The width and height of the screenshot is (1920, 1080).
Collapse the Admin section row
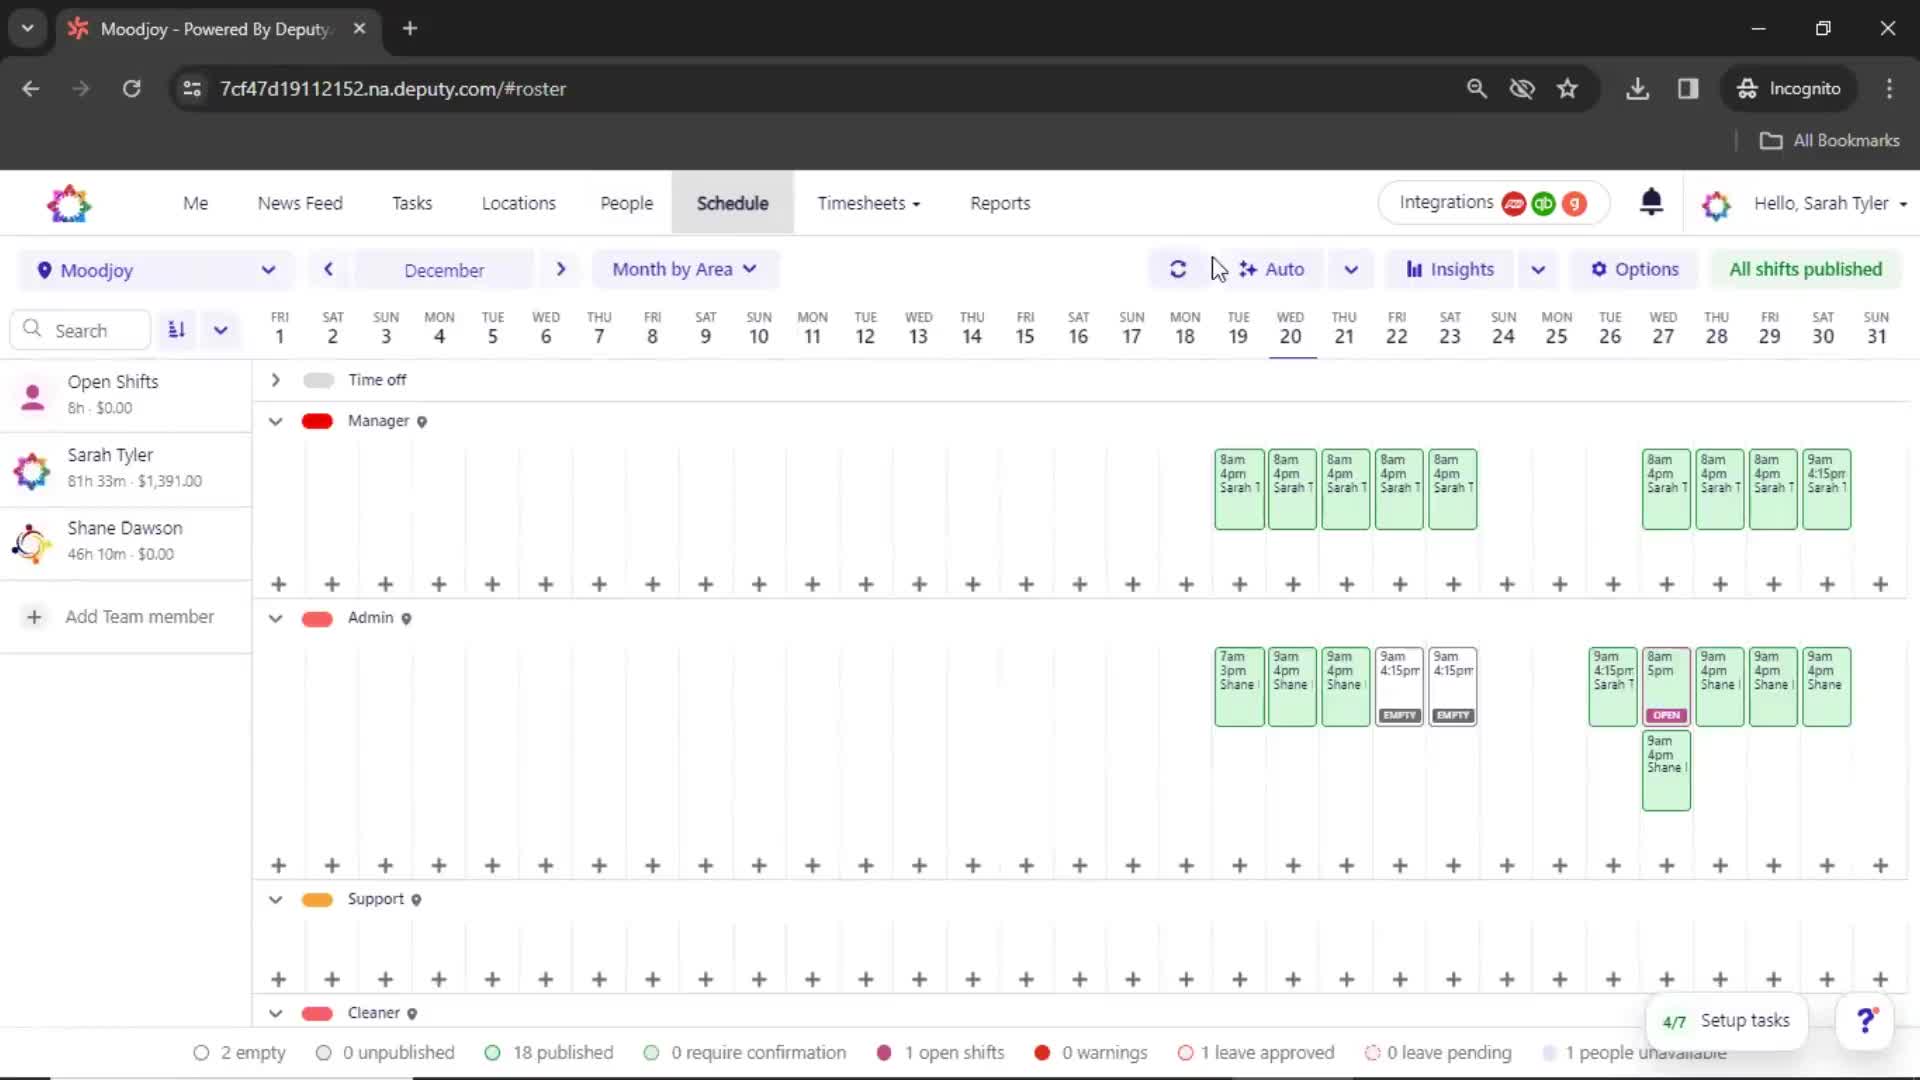click(274, 617)
